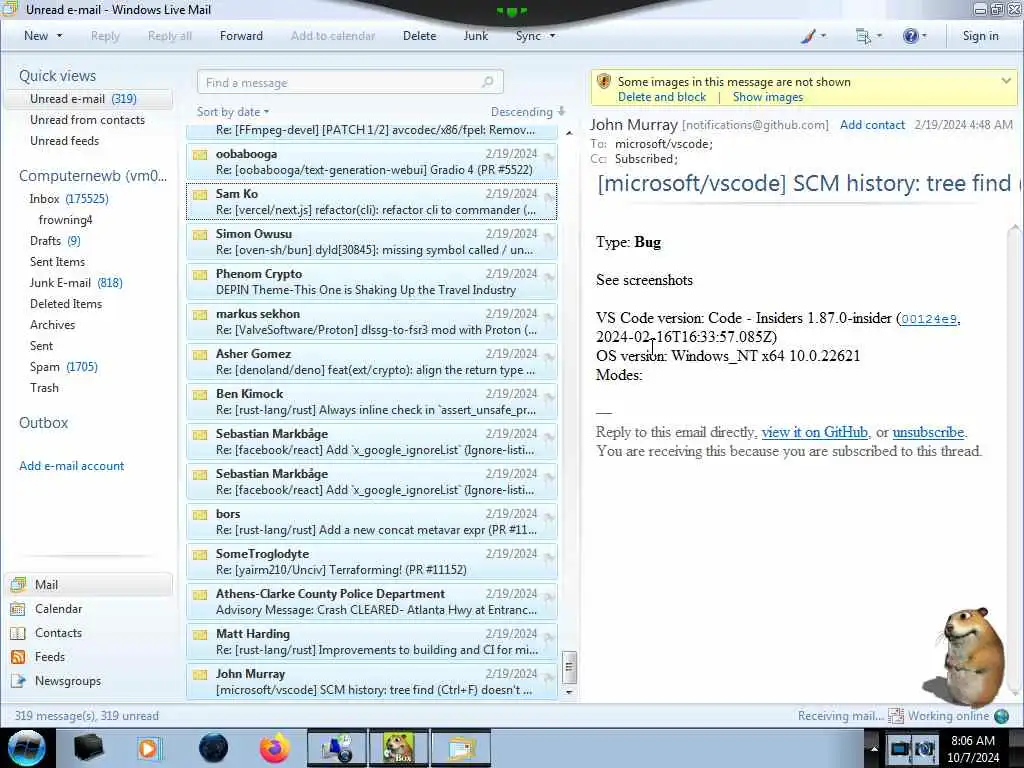Open the Archives folder
Image resolution: width=1024 pixels, height=768 pixels.
[52, 325]
